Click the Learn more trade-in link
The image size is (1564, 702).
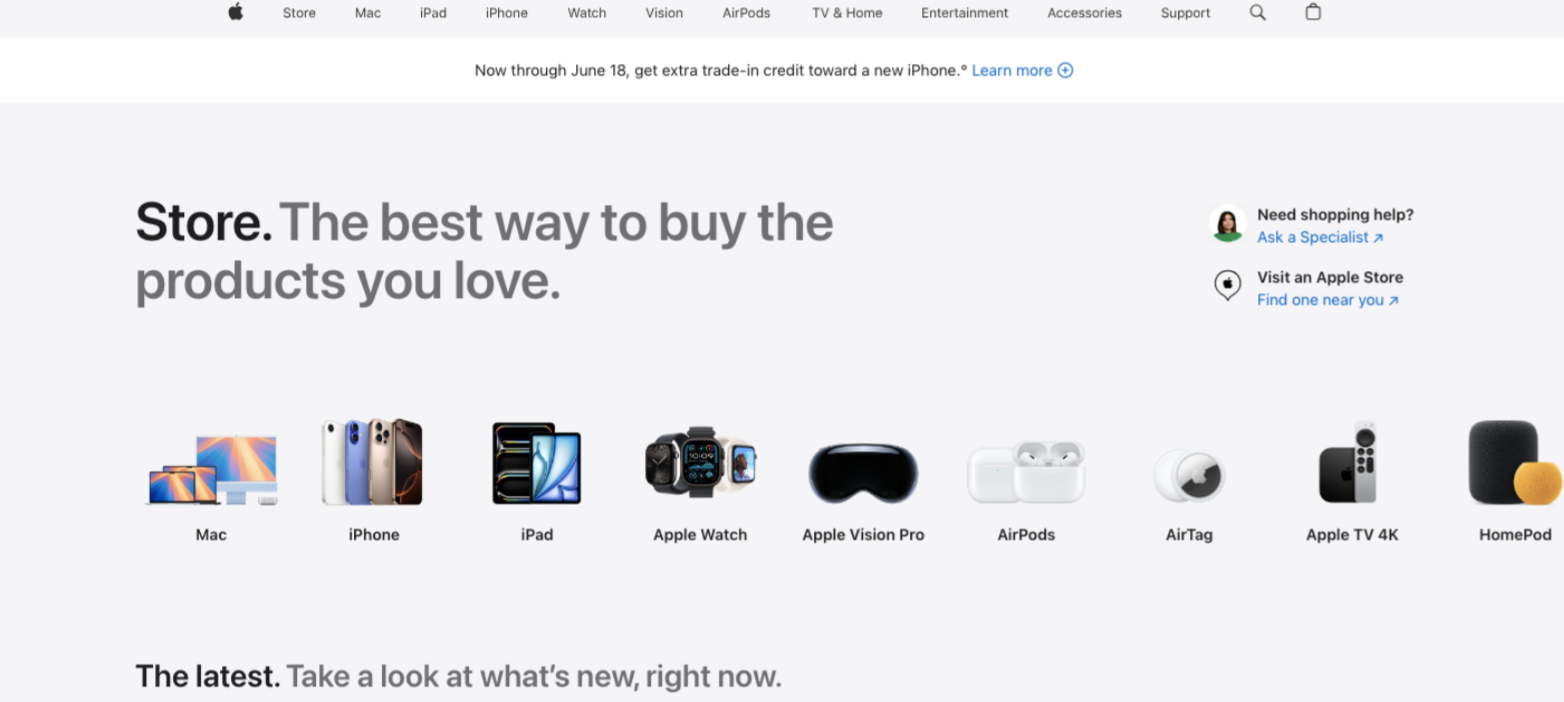coord(1012,70)
